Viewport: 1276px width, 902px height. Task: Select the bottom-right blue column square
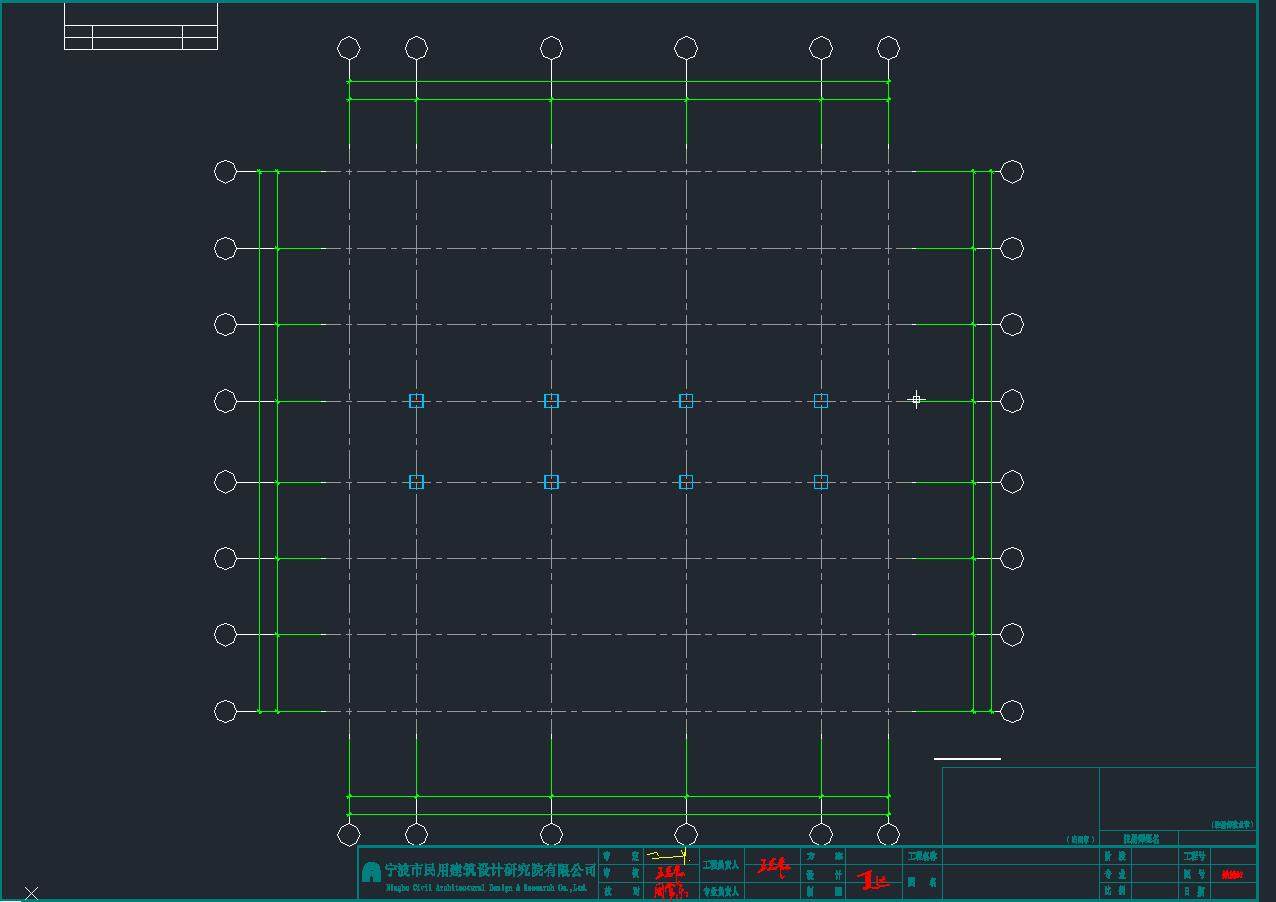point(821,482)
